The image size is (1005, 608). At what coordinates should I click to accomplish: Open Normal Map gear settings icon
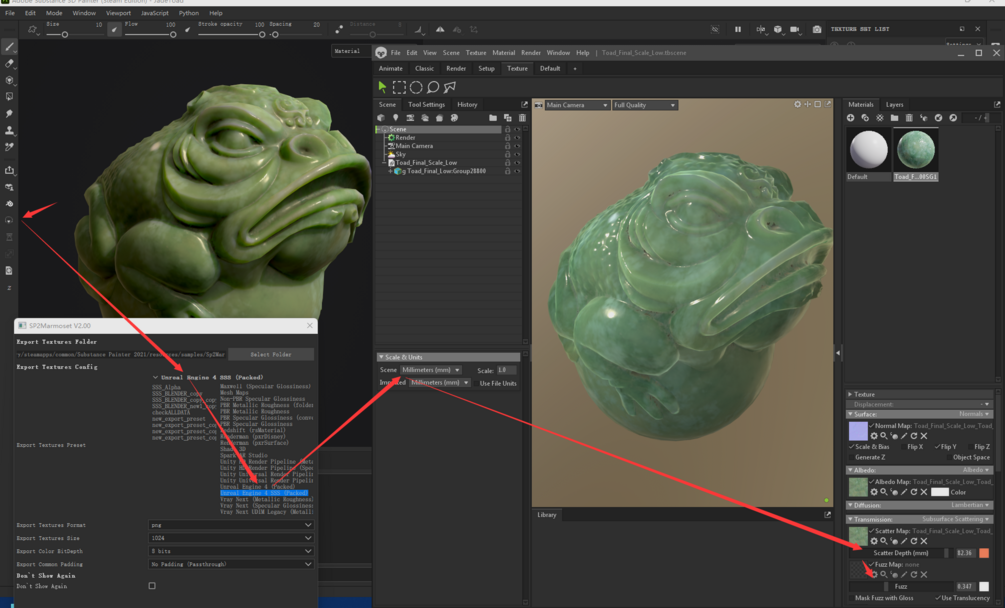coord(874,436)
